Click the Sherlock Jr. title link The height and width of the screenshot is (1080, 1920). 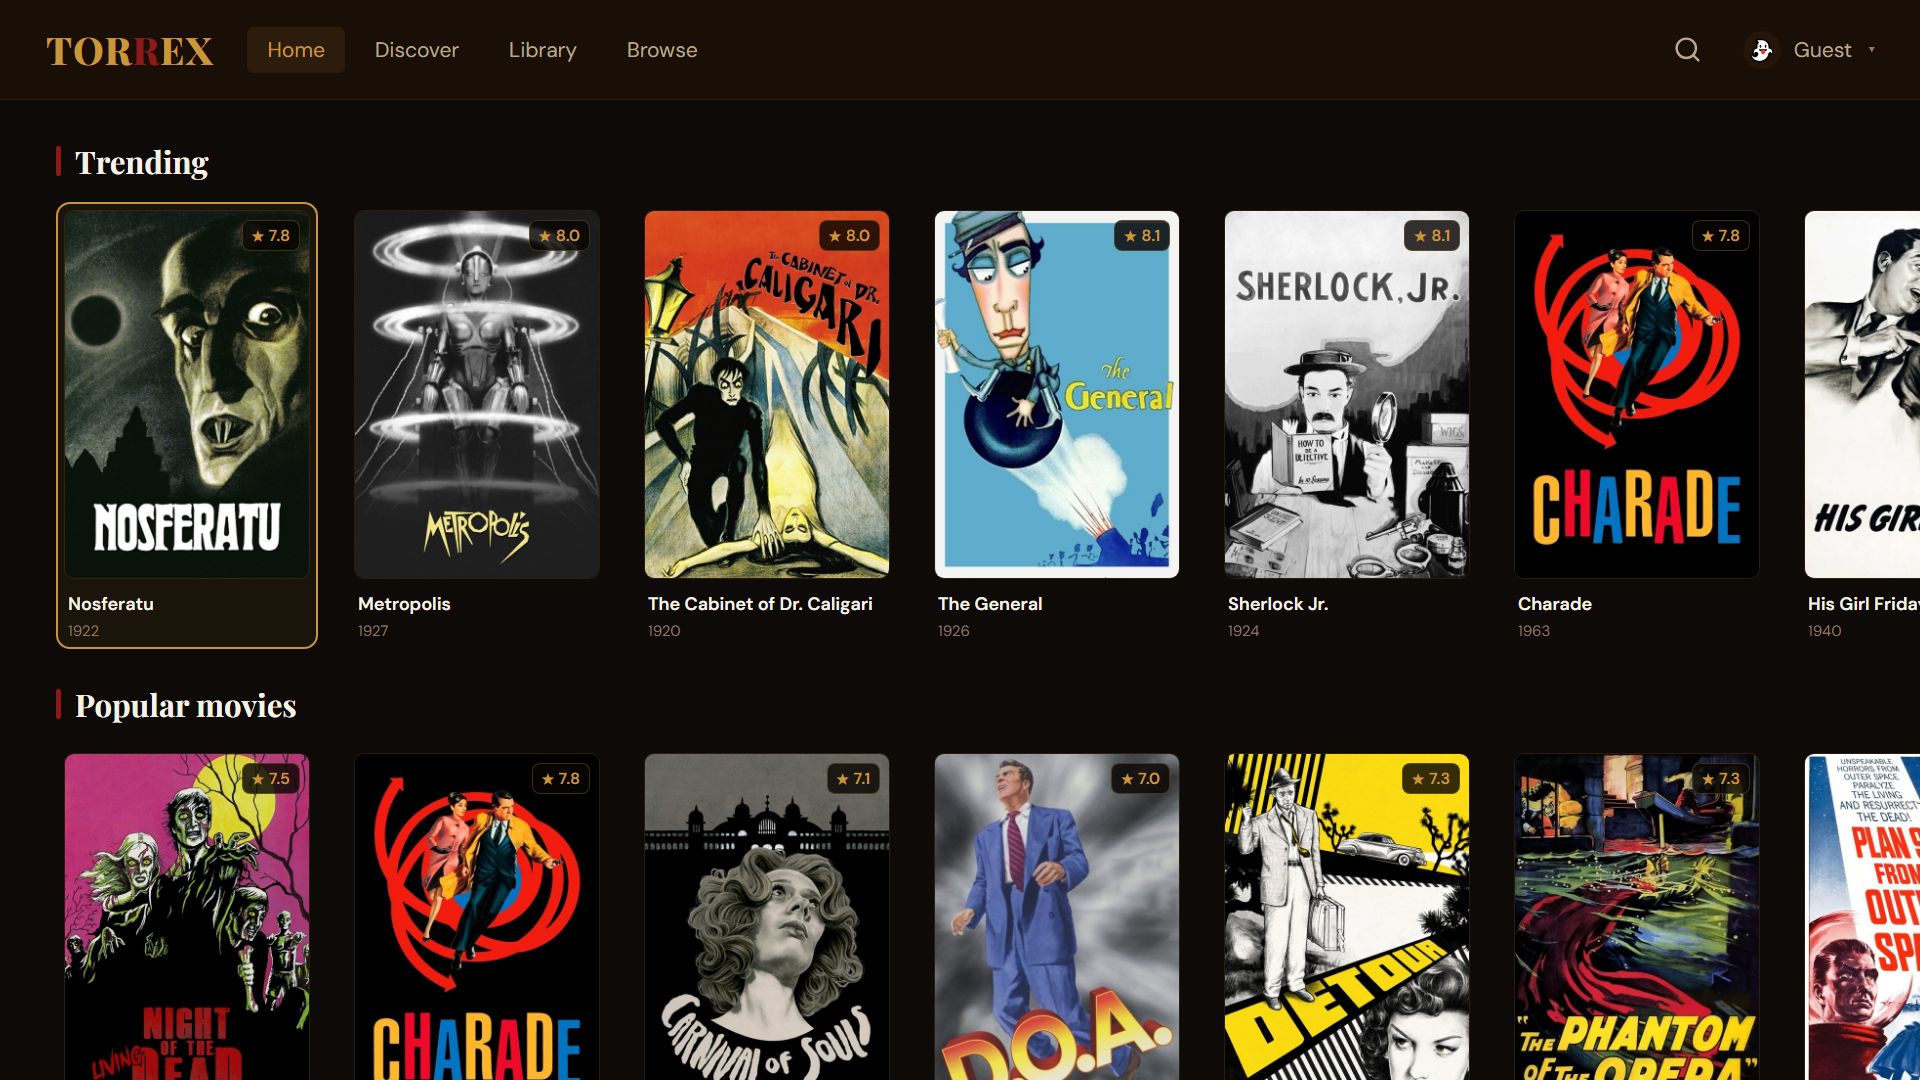point(1278,604)
